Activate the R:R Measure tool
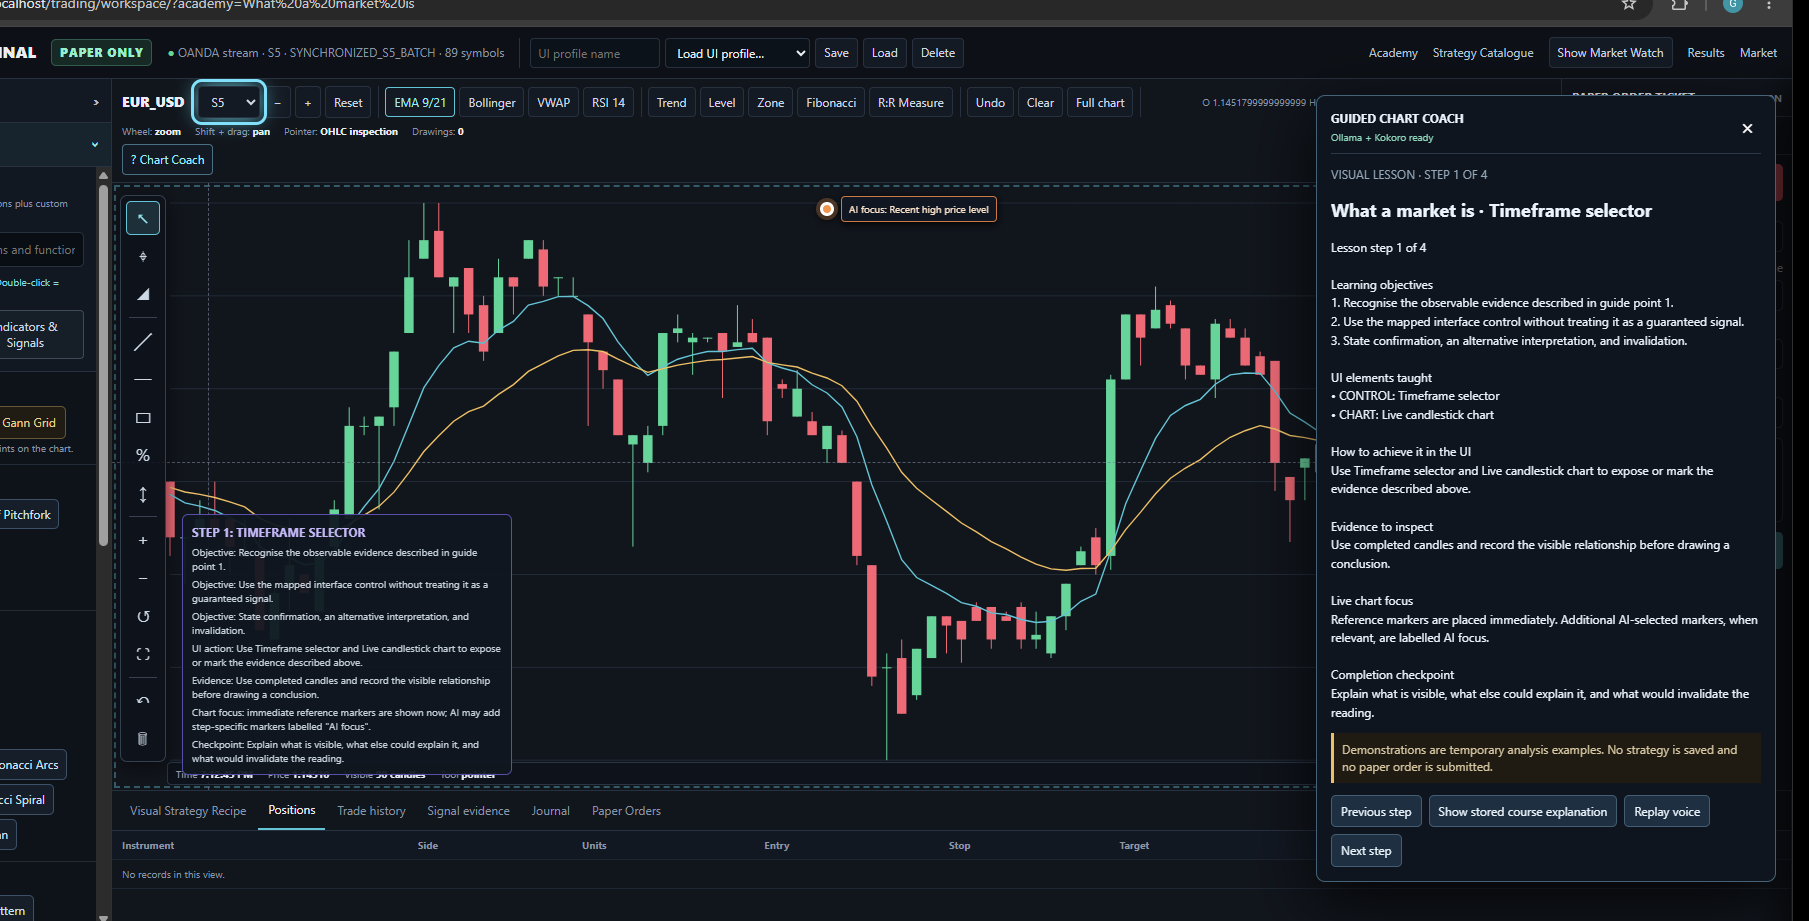 point(911,103)
